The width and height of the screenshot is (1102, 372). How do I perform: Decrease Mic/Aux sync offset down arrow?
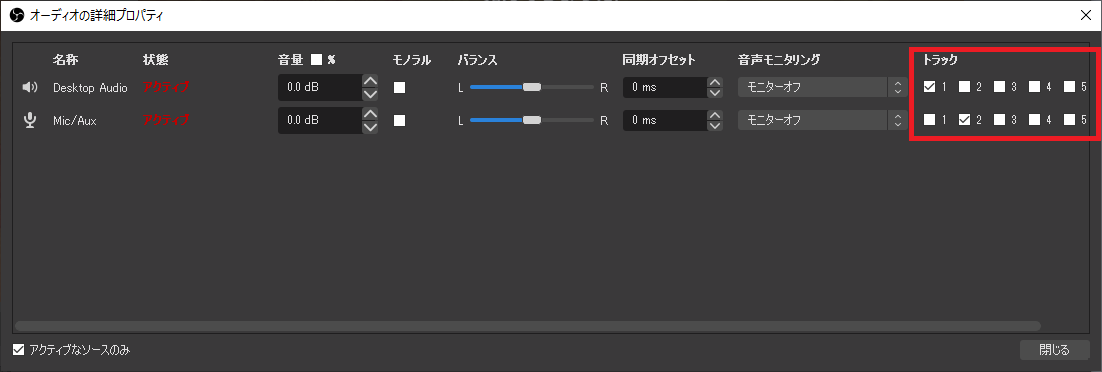(x=715, y=127)
